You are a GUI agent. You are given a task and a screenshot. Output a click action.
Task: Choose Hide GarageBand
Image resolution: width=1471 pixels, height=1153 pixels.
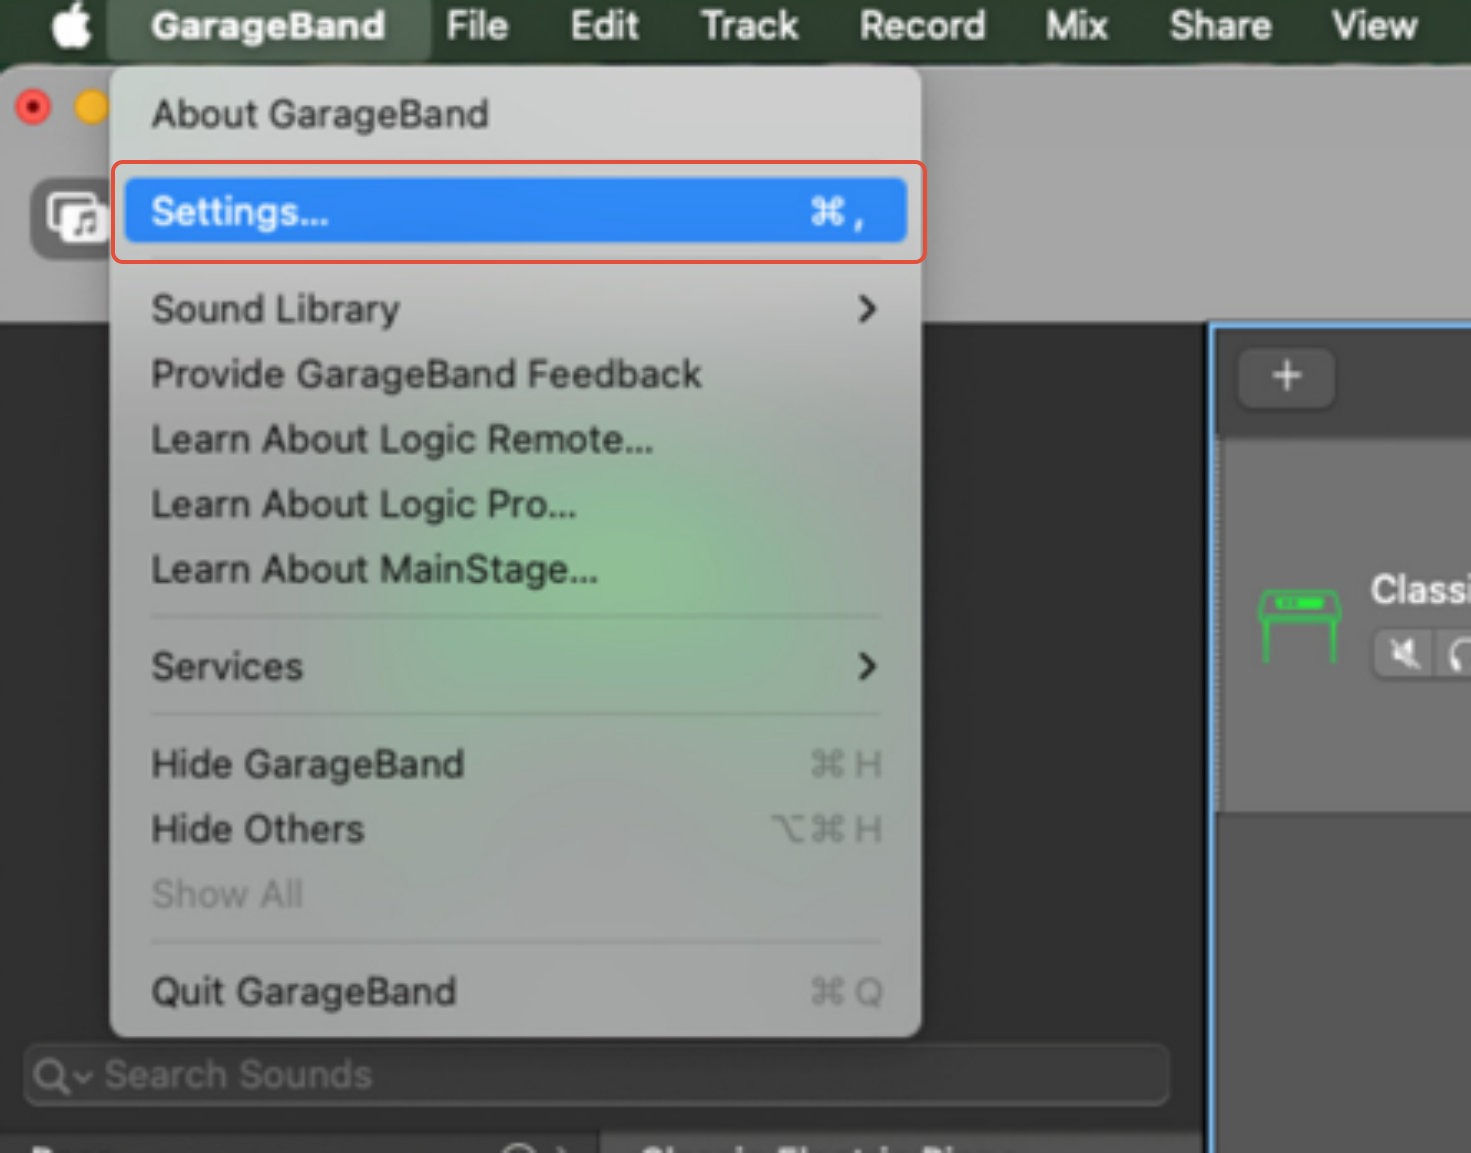click(515, 764)
